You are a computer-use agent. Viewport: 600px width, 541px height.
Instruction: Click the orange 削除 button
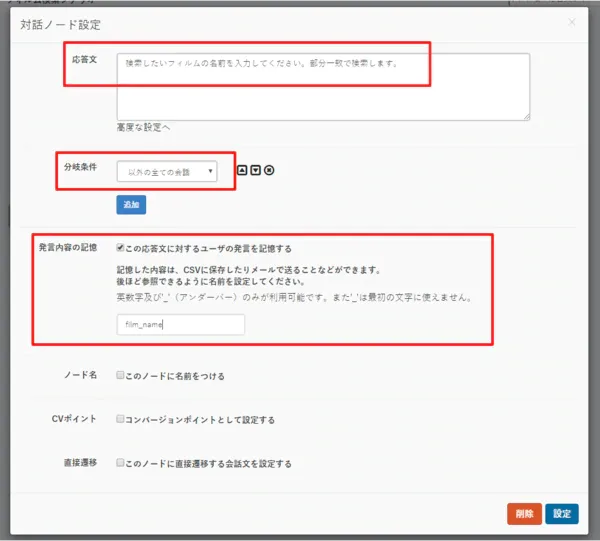pyautogui.click(x=524, y=514)
